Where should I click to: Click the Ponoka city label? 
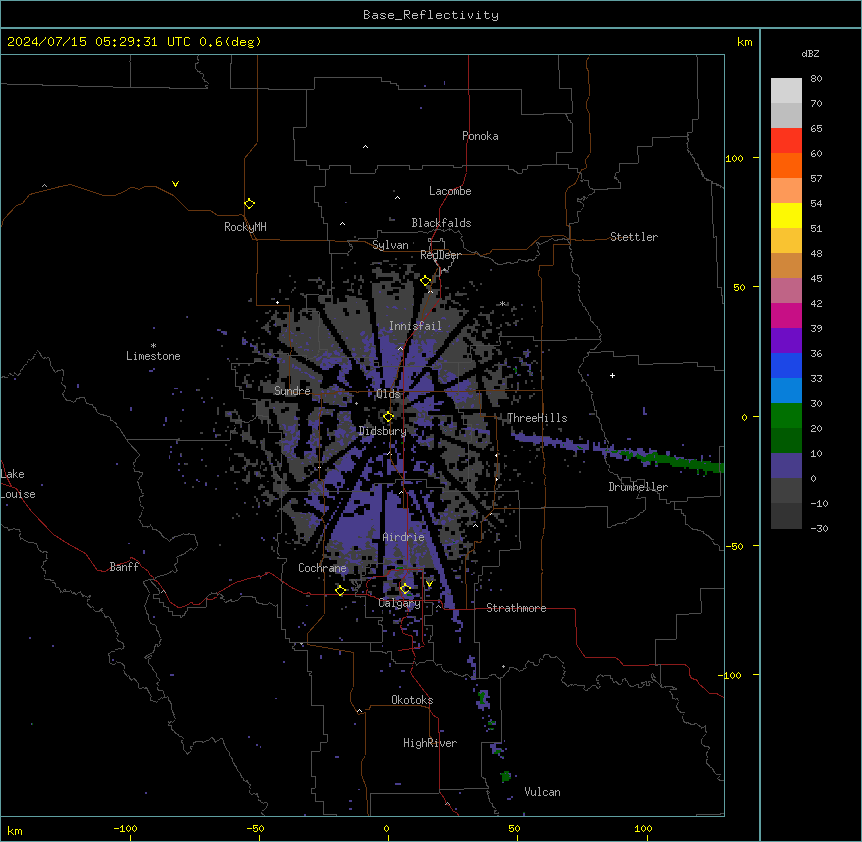(x=480, y=136)
